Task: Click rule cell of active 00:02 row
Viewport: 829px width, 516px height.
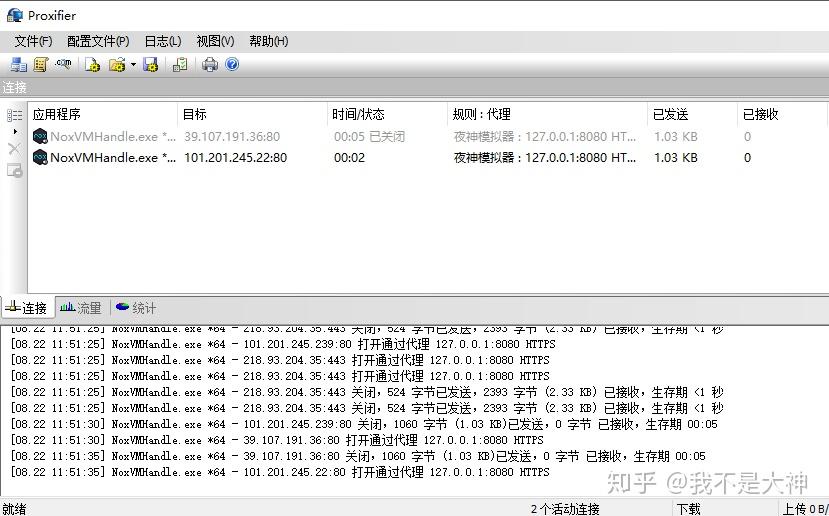Action: pos(545,158)
